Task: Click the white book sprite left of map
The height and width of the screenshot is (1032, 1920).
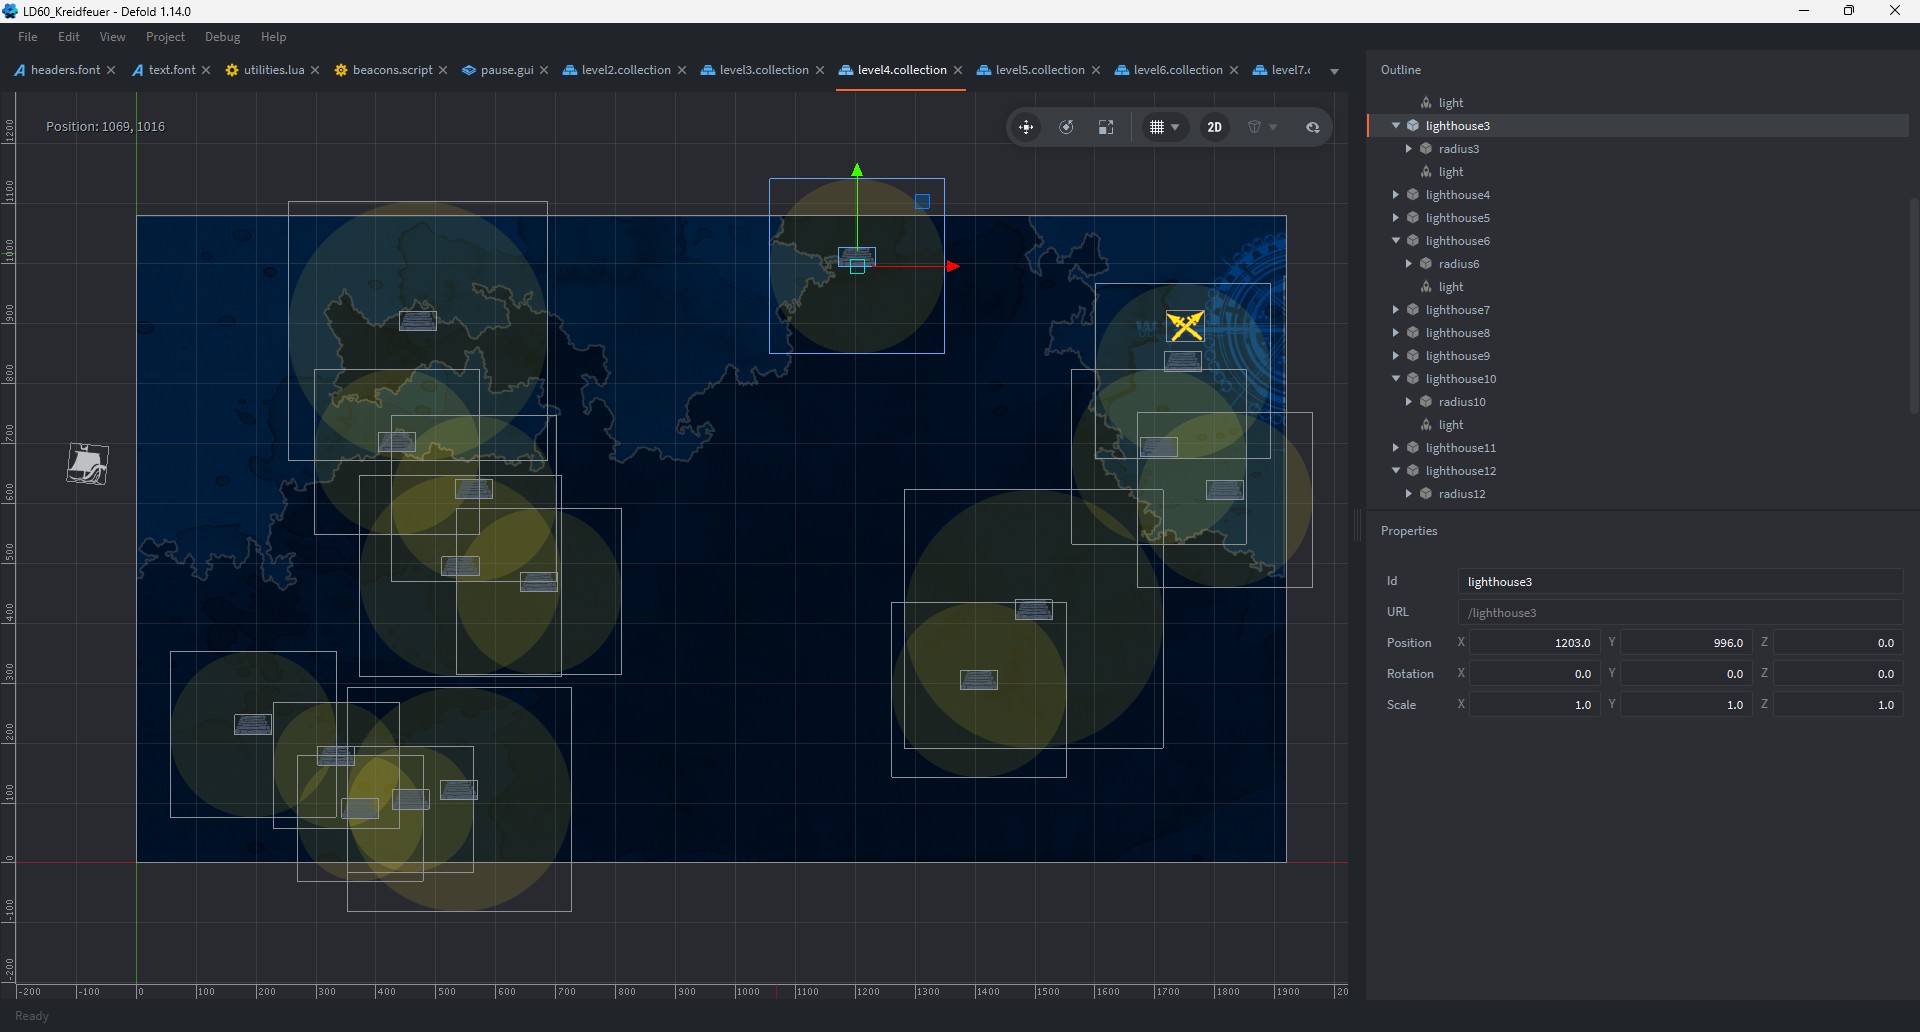Action: point(87,464)
